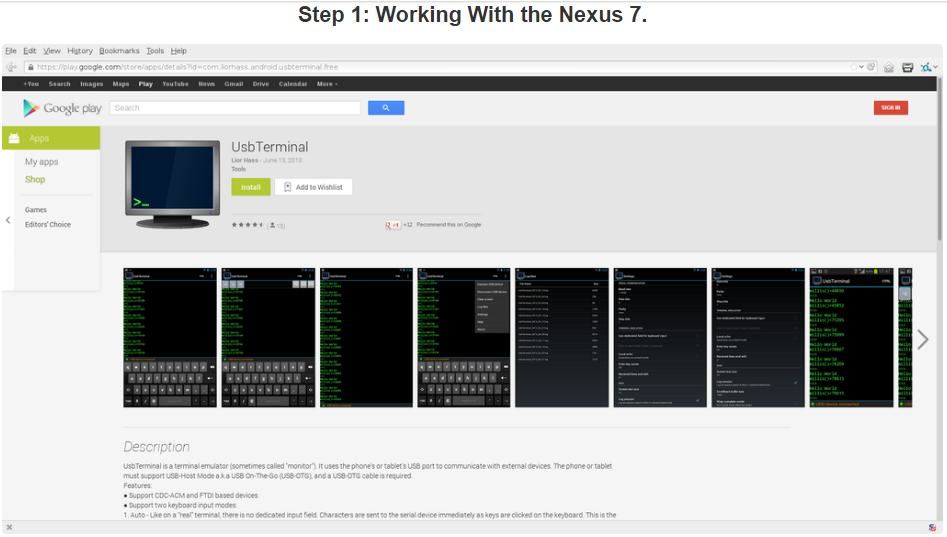Click developer name Lior Hass
947x537 pixels.
pos(245,160)
